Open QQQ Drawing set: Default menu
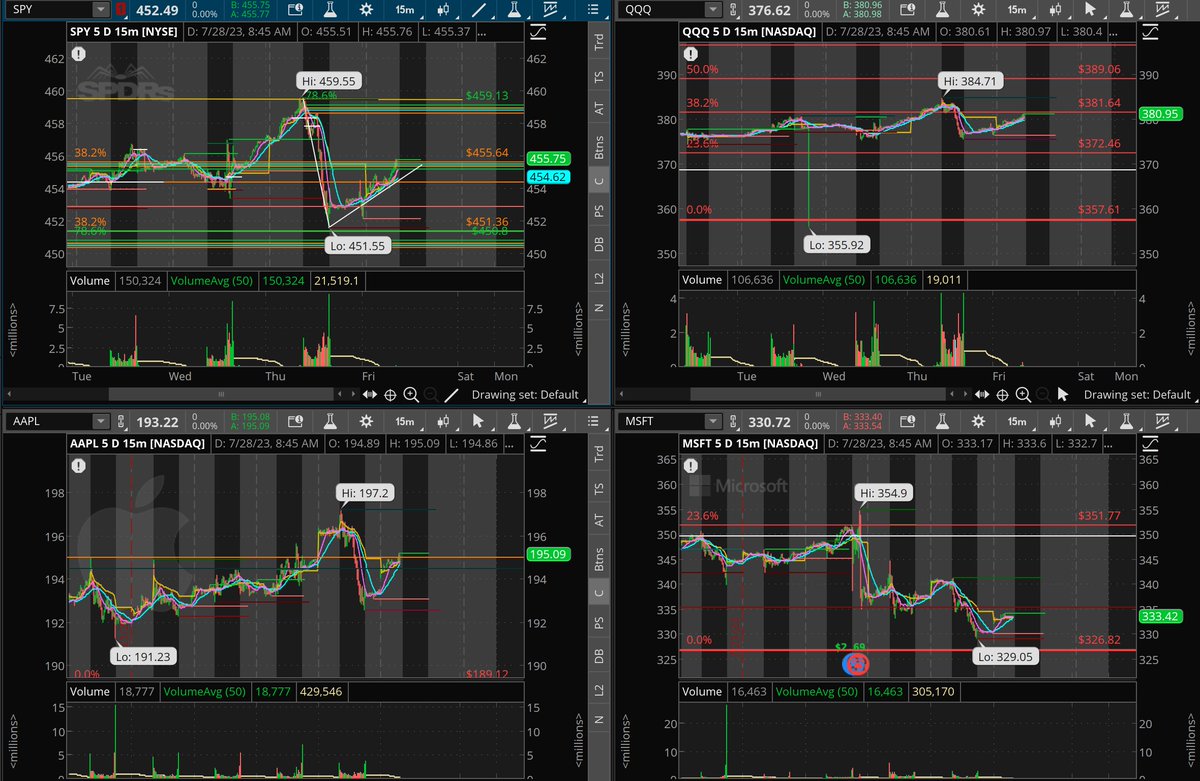 pyautogui.click(x=1136, y=394)
